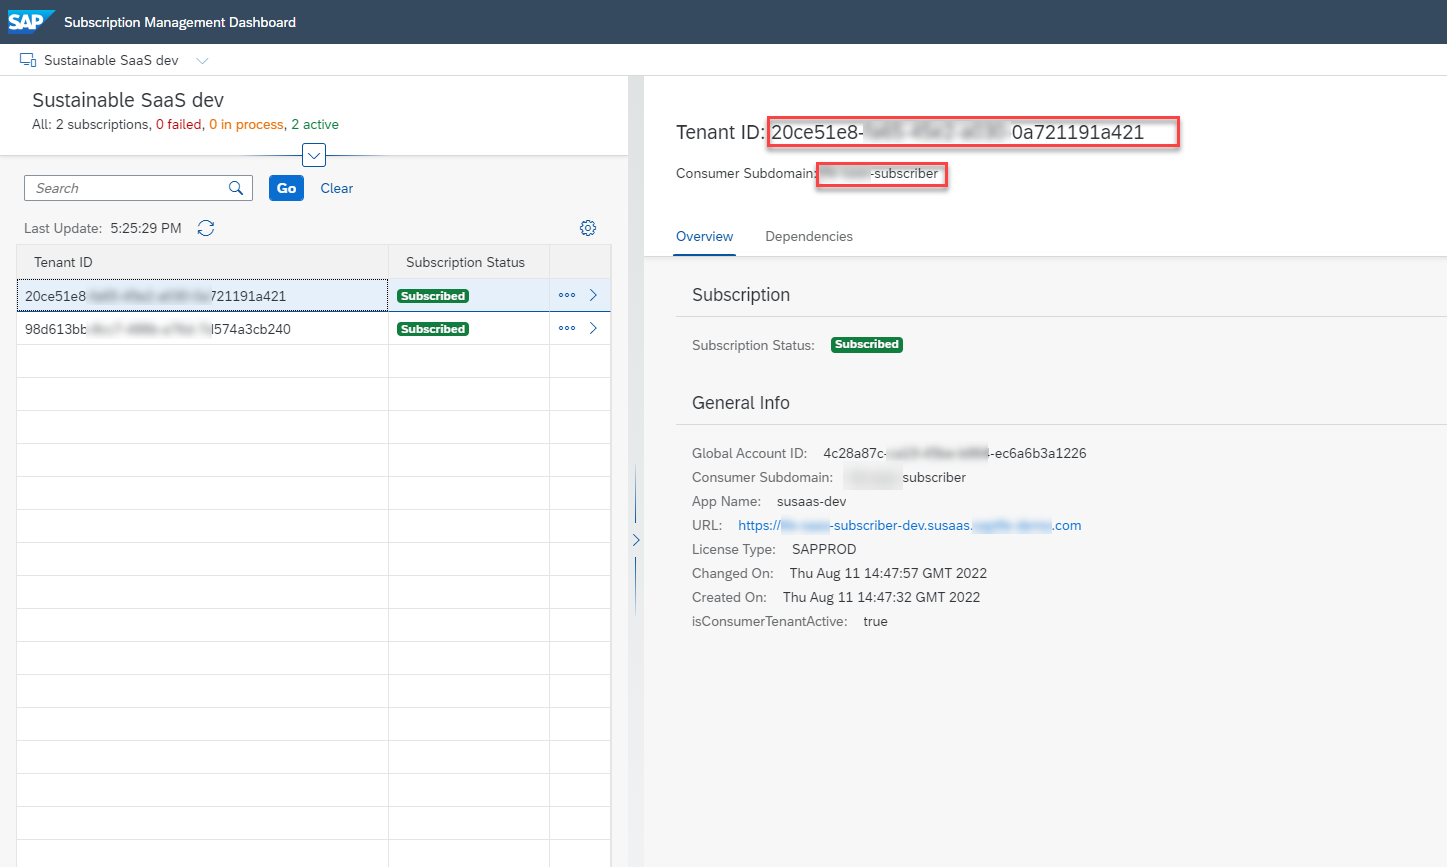Click the Go button
The width and height of the screenshot is (1447, 867).
[x=287, y=188]
